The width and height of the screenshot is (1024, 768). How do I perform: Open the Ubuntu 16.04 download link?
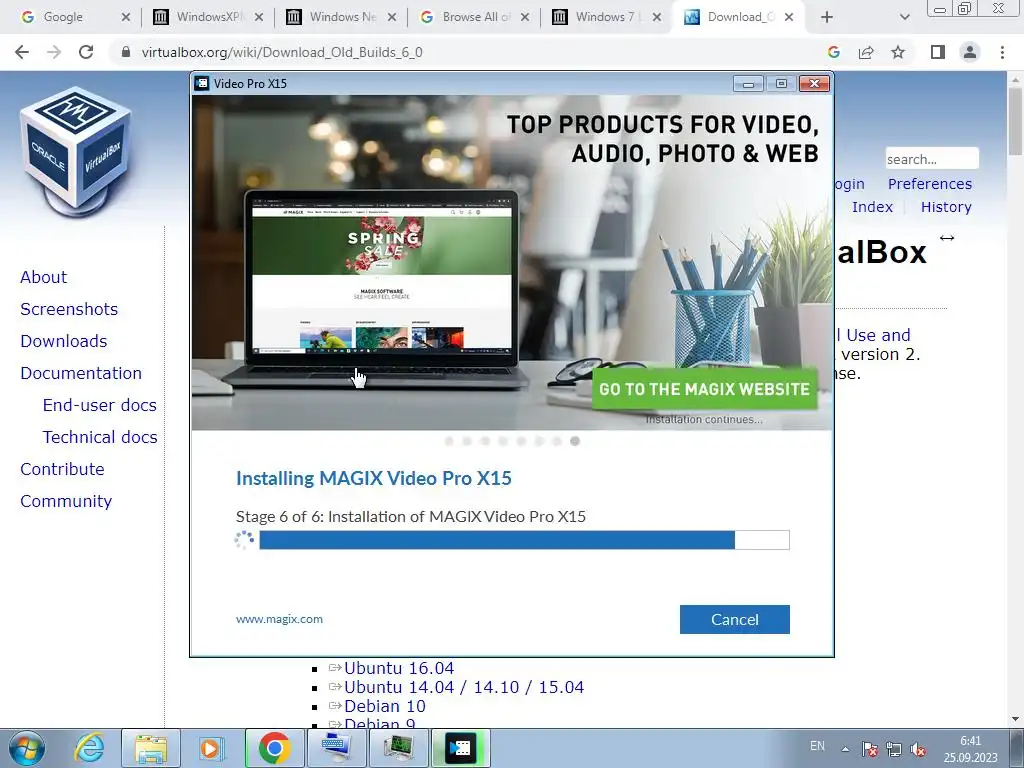(399, 668)
